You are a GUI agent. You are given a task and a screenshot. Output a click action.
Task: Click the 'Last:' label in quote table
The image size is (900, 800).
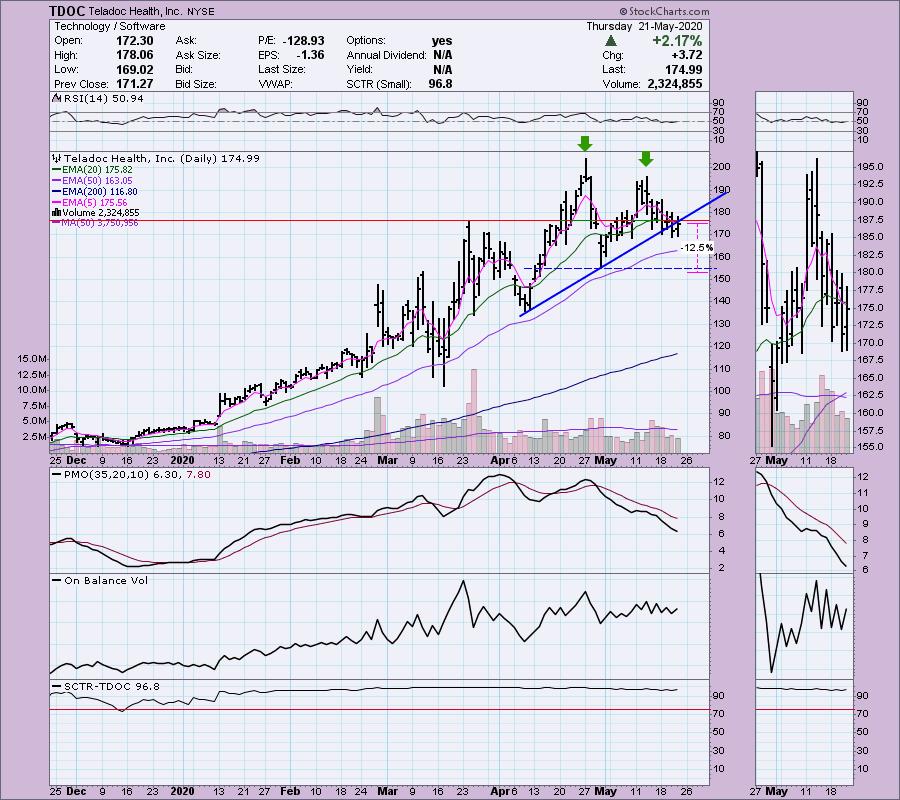click(x=614, y=69)
